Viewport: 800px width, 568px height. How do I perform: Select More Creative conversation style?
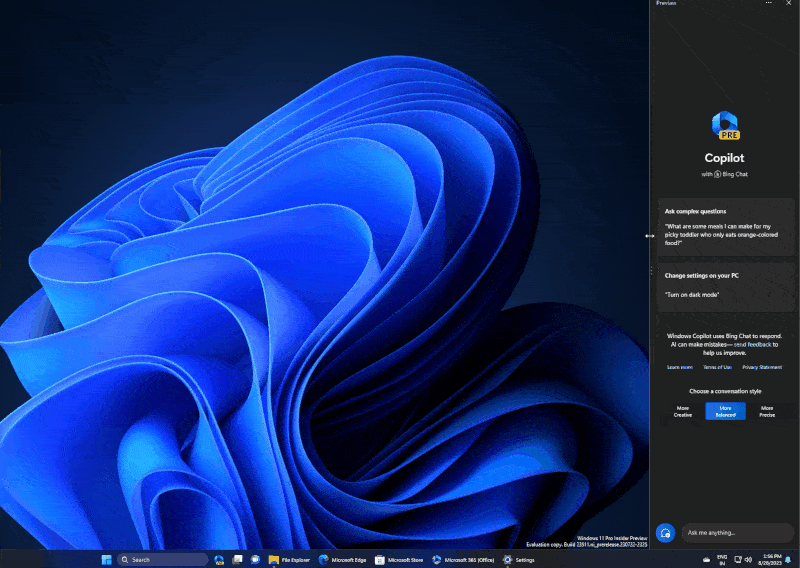(x=683, y=411)
